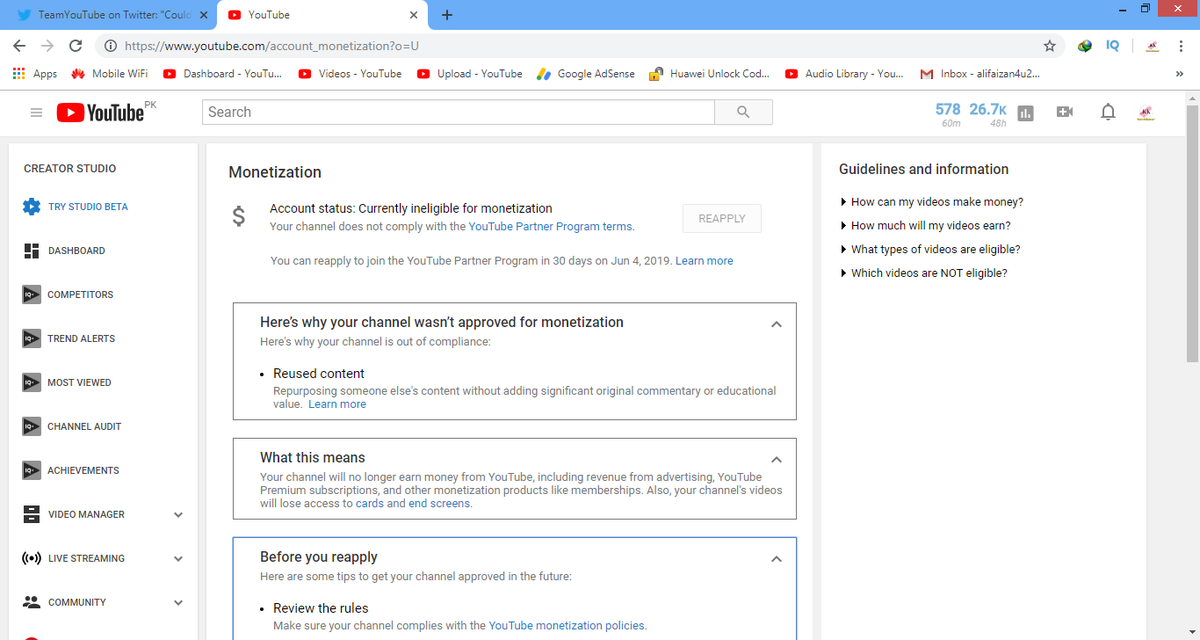Image resolution: width=1200 pixels, height=640 pixels.
Task: Open the Gmail Inbox bookmark
Action: 980,73
